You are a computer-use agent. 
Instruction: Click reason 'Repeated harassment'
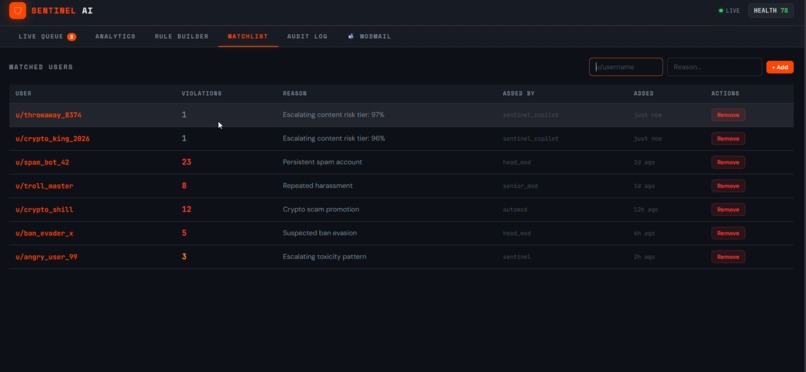pyautogui.click(x=318, y=186)
